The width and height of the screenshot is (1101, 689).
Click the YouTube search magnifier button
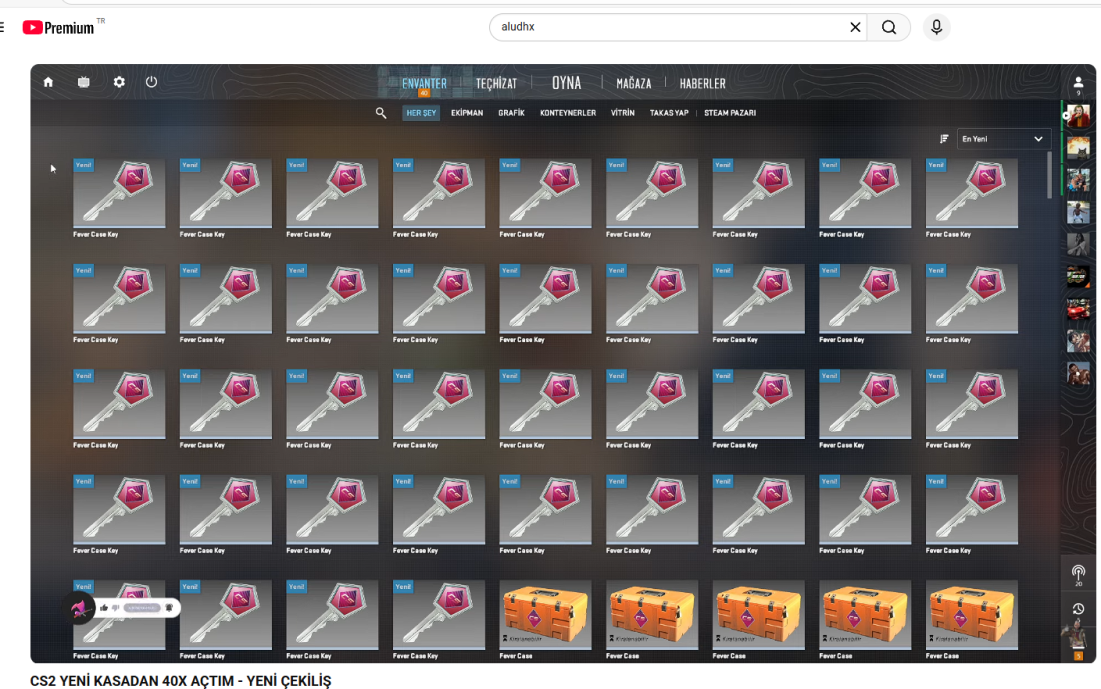[x=889, y=27]
